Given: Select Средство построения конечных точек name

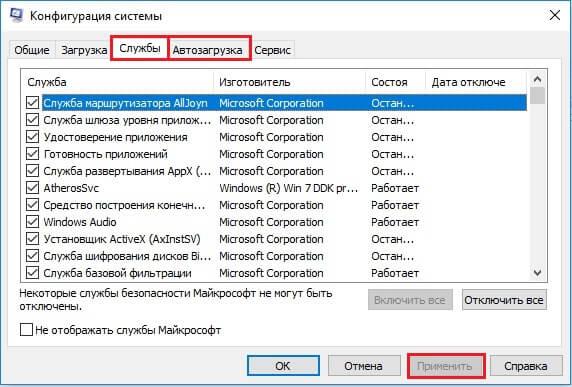Looking at the screenshot, I should [124, 205].
